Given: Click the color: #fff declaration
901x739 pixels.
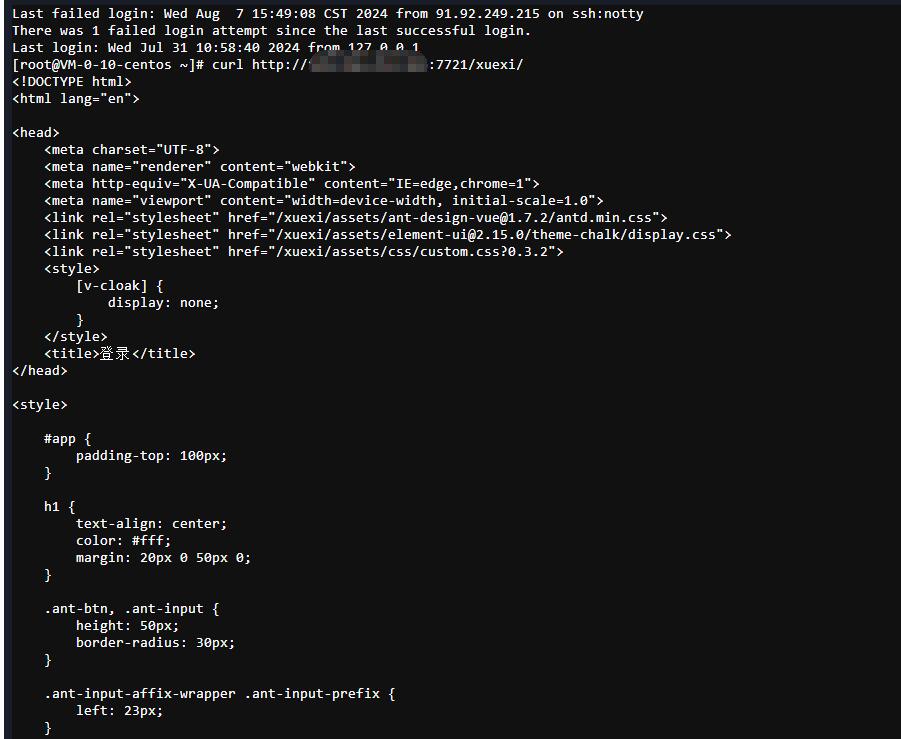Looking at the screenshot, I should [x=124, y=541].
